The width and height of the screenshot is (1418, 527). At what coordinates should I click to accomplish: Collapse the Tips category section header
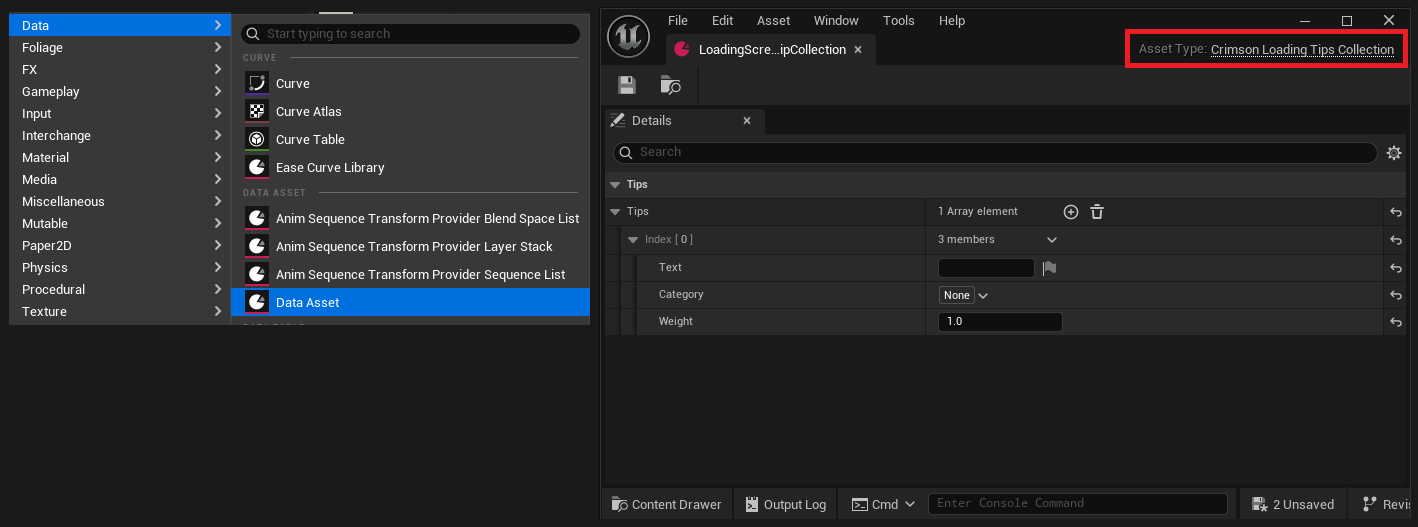613,185
